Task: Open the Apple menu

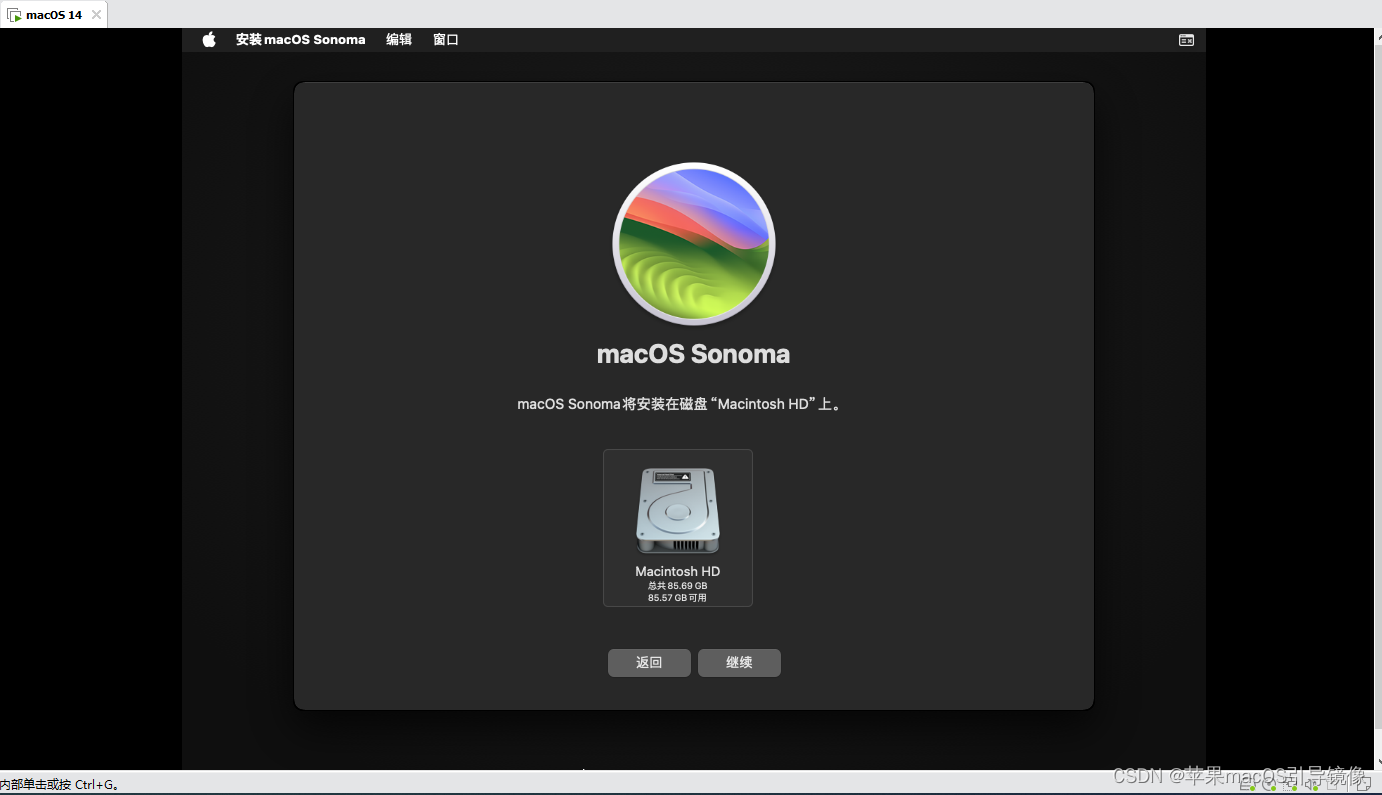Action: coord(209,40)
